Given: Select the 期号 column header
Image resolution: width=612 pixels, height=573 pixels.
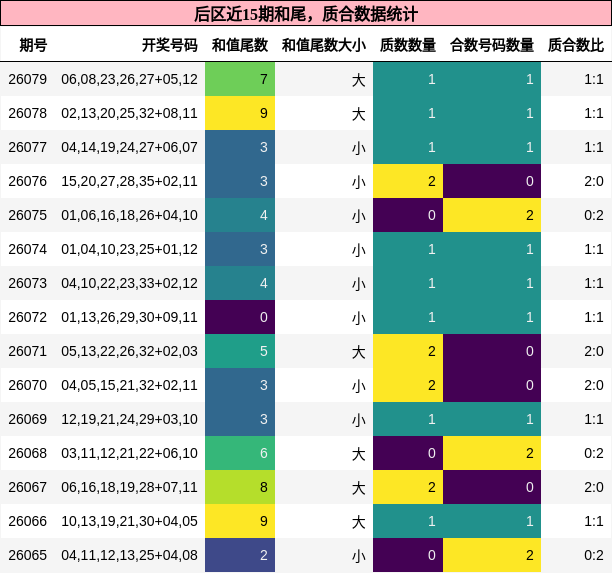Looking at the screenshot, I should pyautogui.click(x=33, y=45).
